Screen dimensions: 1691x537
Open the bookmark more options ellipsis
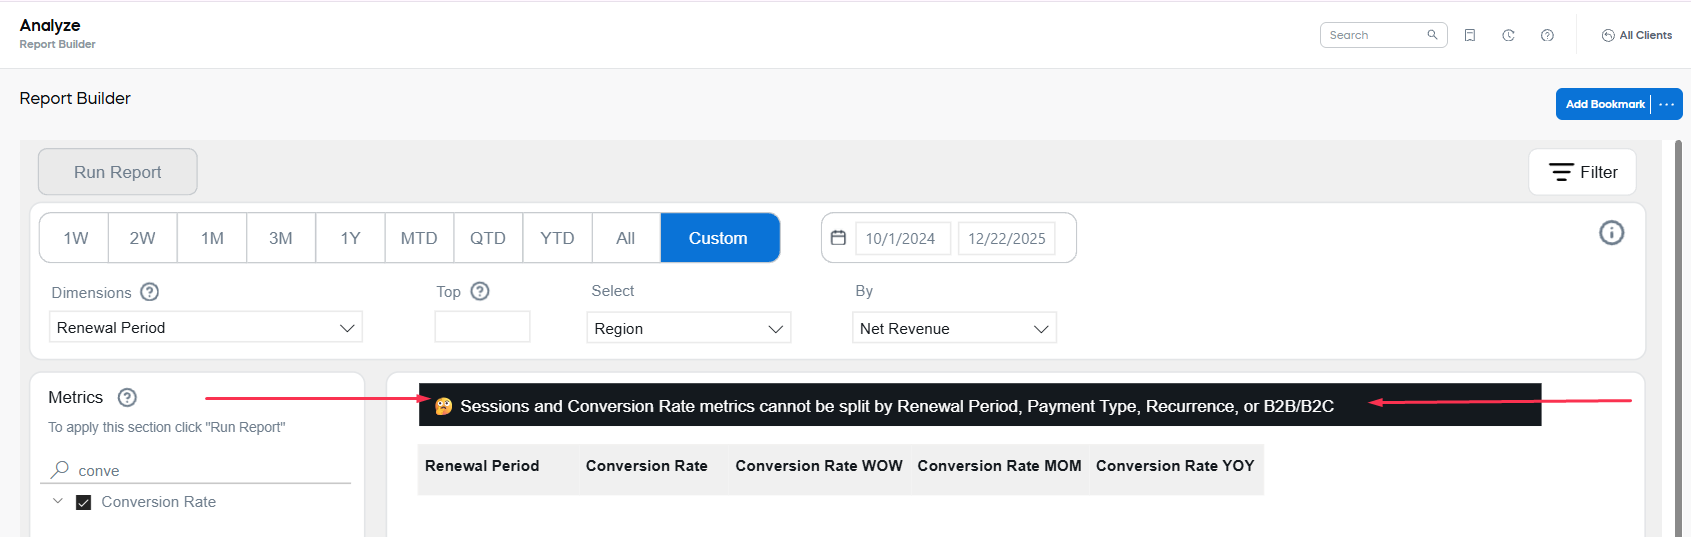click(1666, 104)
